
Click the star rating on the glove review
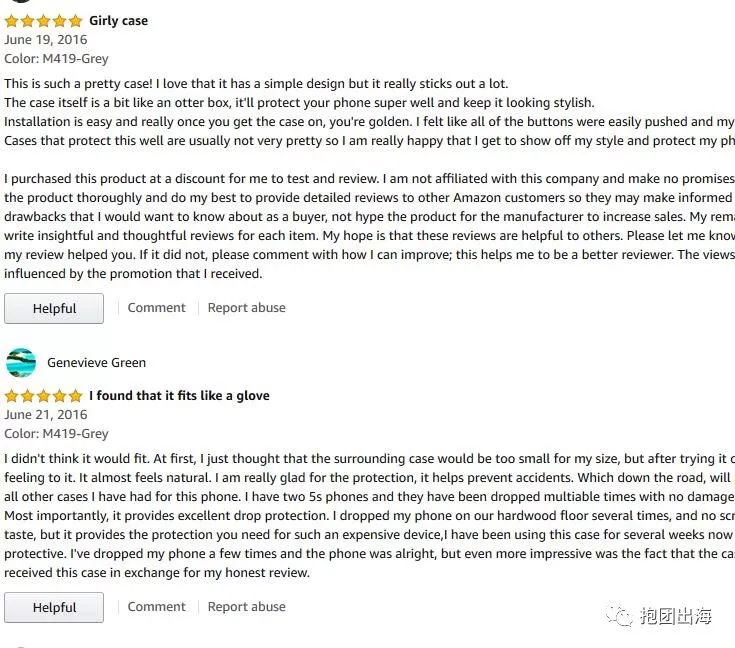click(x=43, y=396)
